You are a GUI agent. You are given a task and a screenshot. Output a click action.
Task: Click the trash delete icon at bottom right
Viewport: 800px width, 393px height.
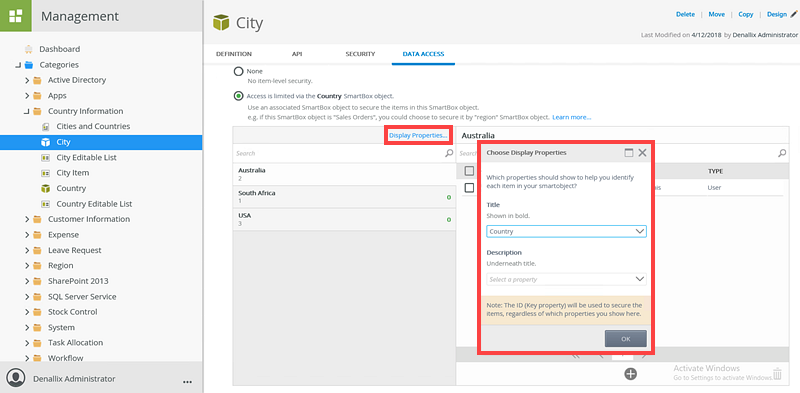tap(777, 374)
